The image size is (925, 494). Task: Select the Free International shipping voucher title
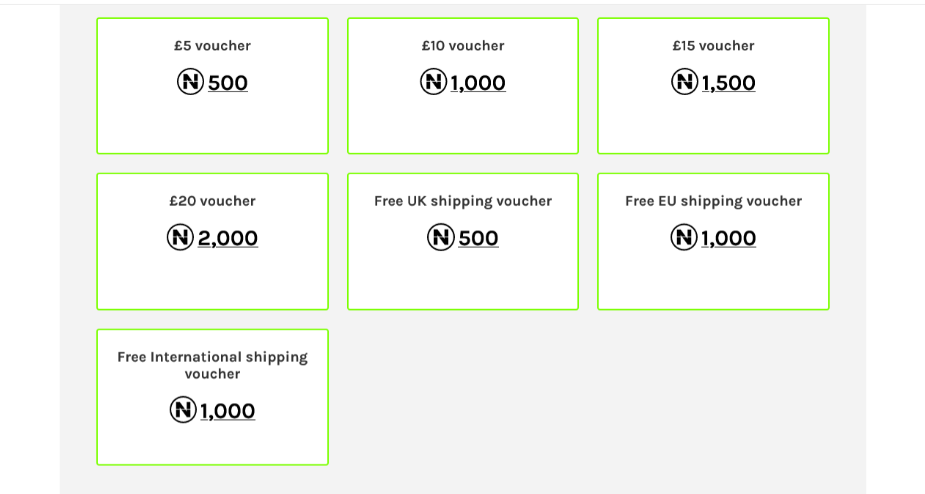(x=212, y=365)
